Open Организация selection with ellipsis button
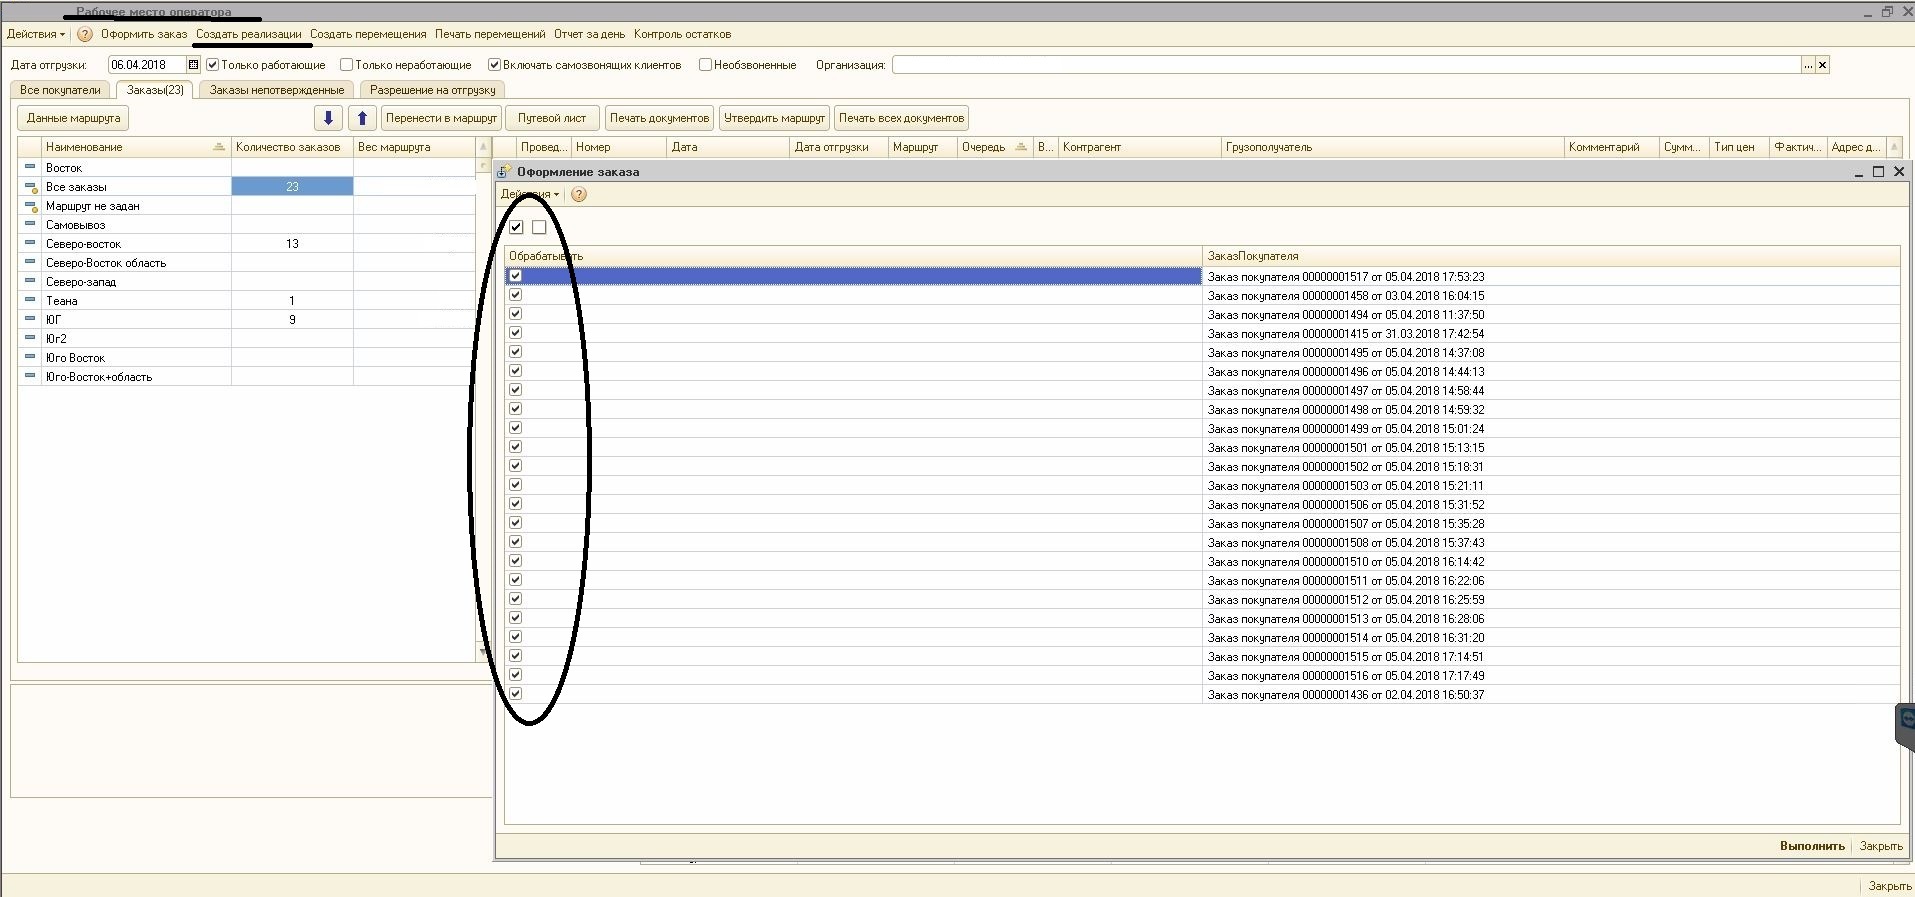The width and height of the screenshot is (1915, 897). click(1807, 65)
